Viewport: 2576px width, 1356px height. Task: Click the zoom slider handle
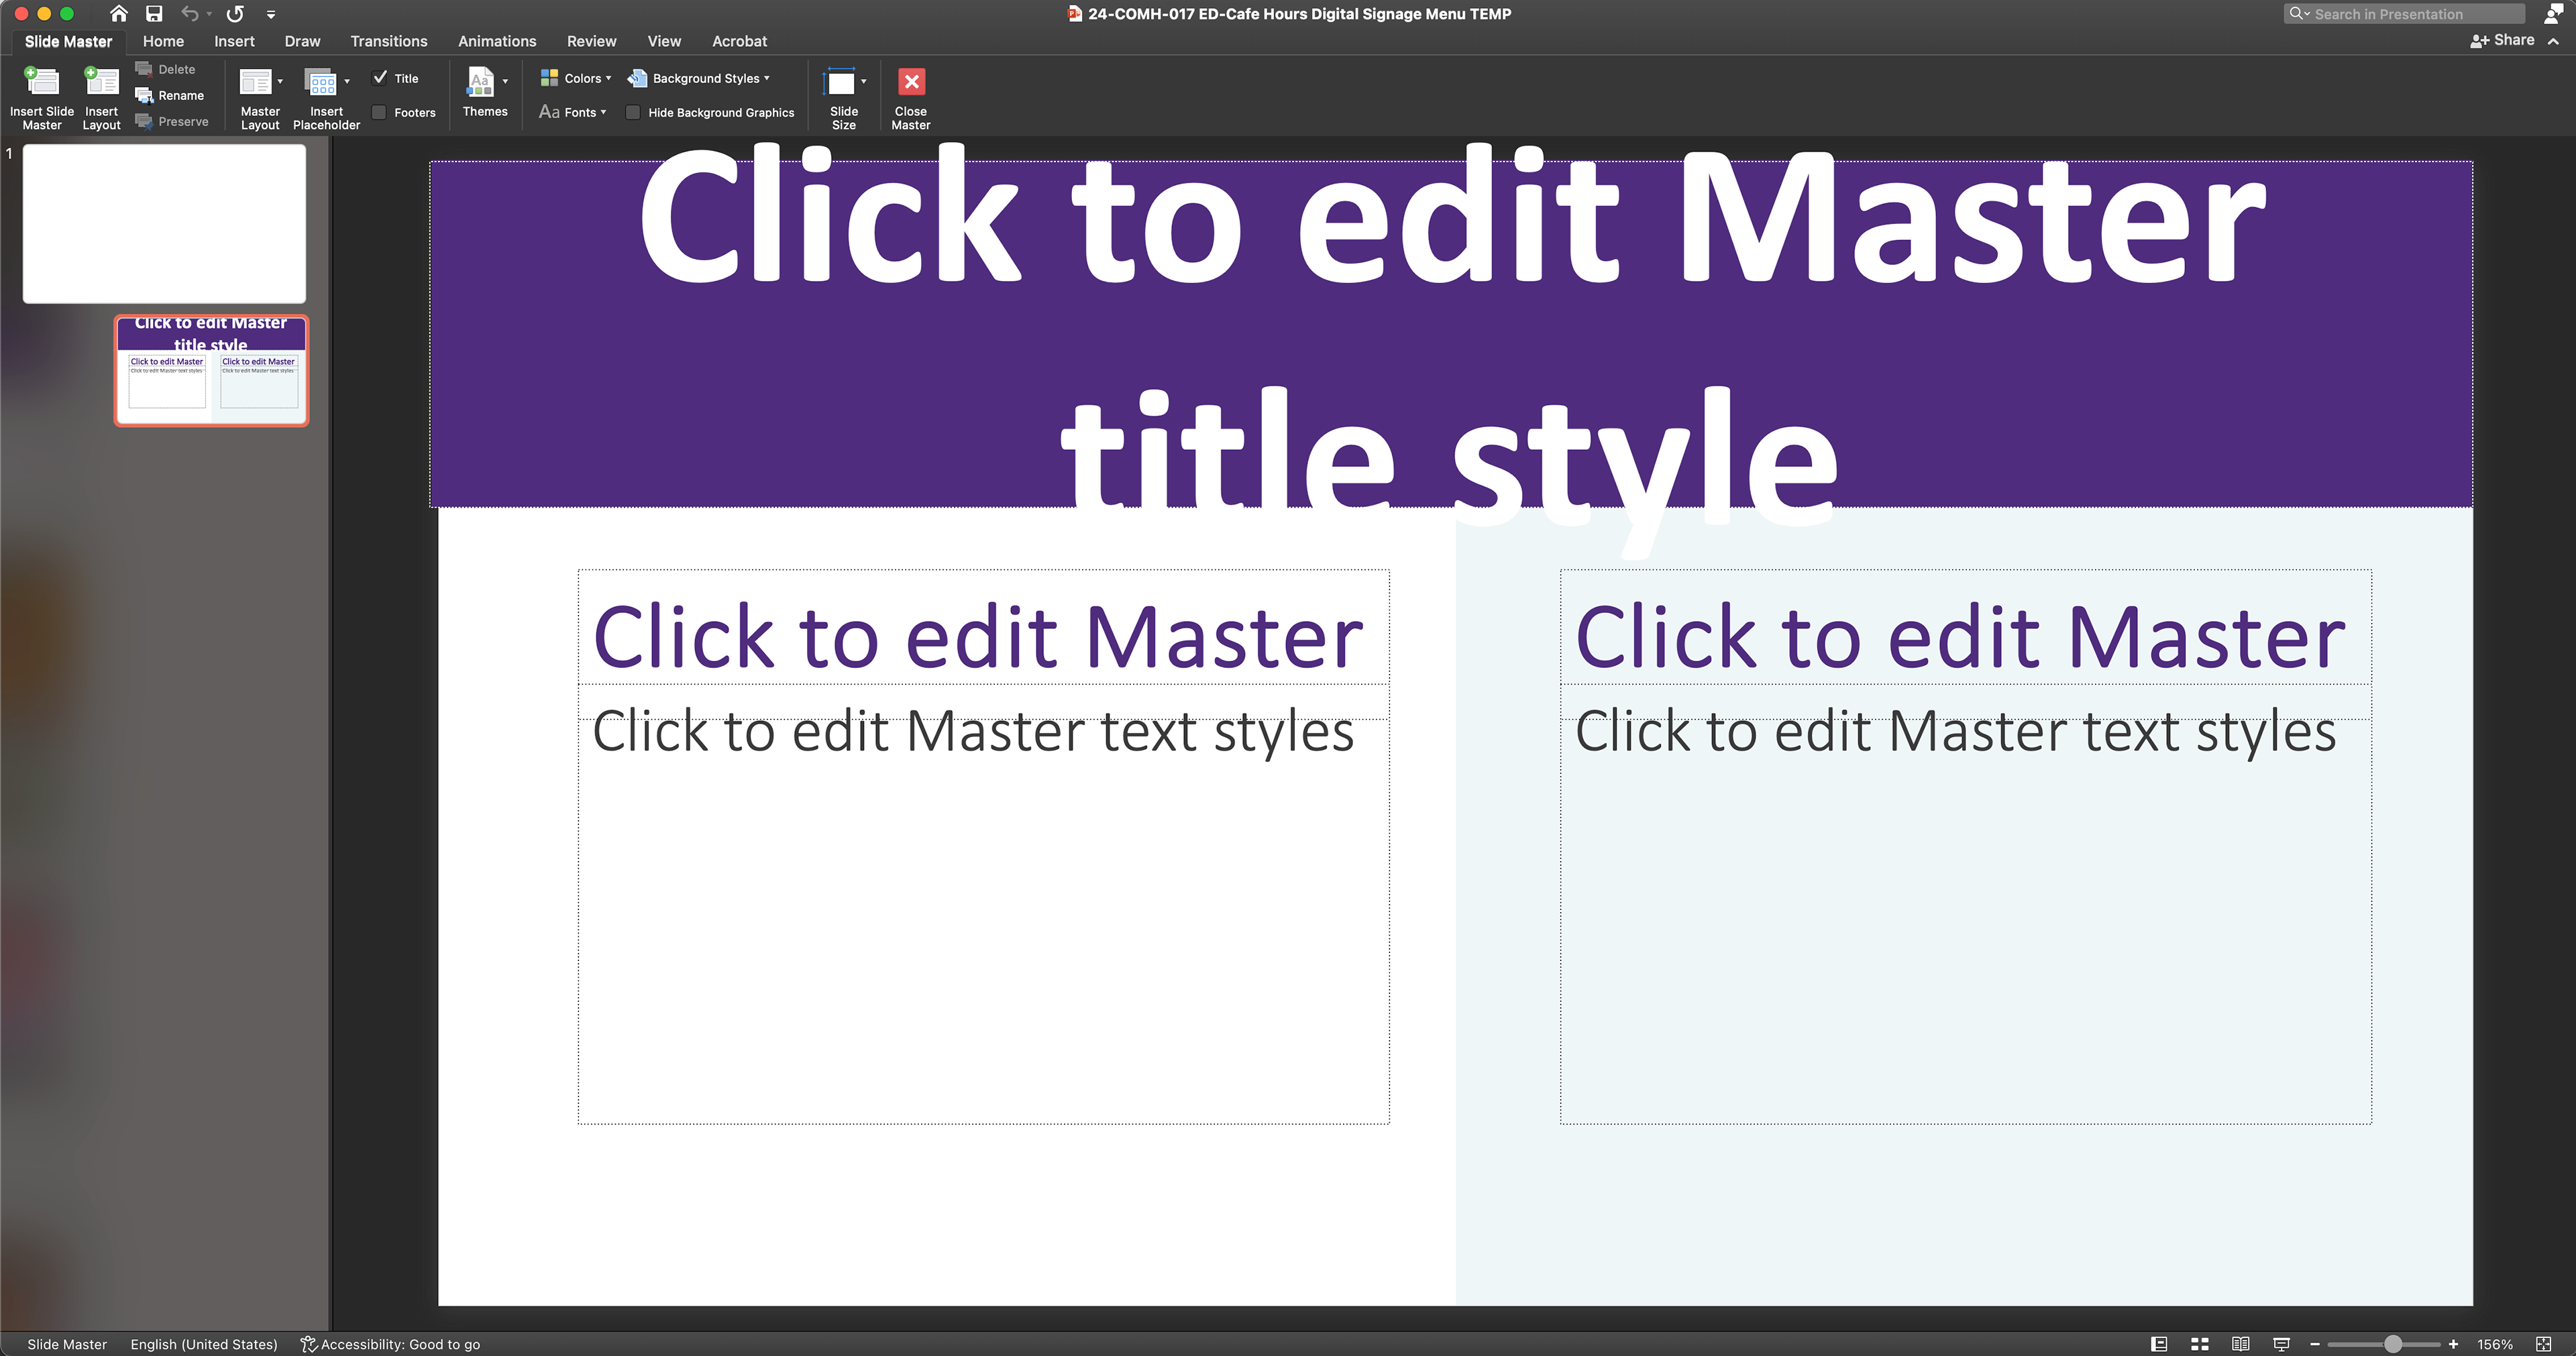click(x=2393, y=1344)
